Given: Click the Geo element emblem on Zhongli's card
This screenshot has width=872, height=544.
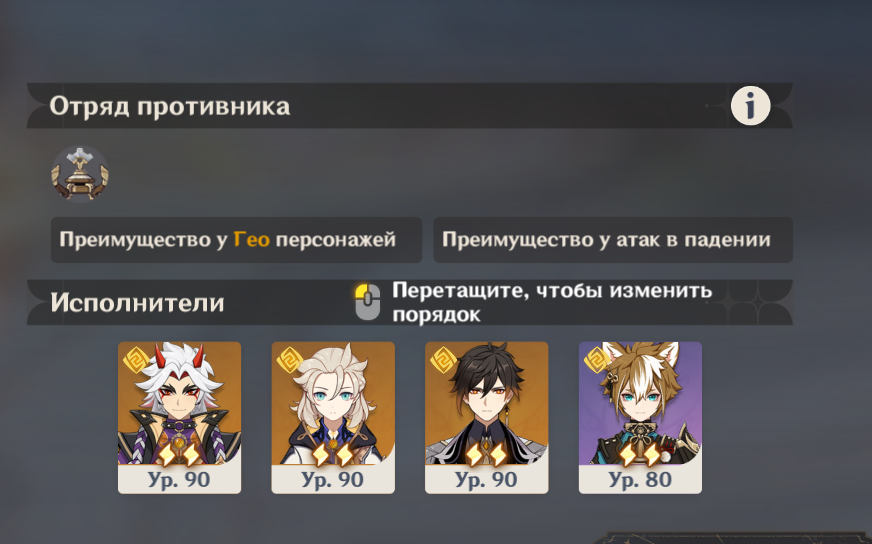Looking at the screenshot, I should click(443, 360).
